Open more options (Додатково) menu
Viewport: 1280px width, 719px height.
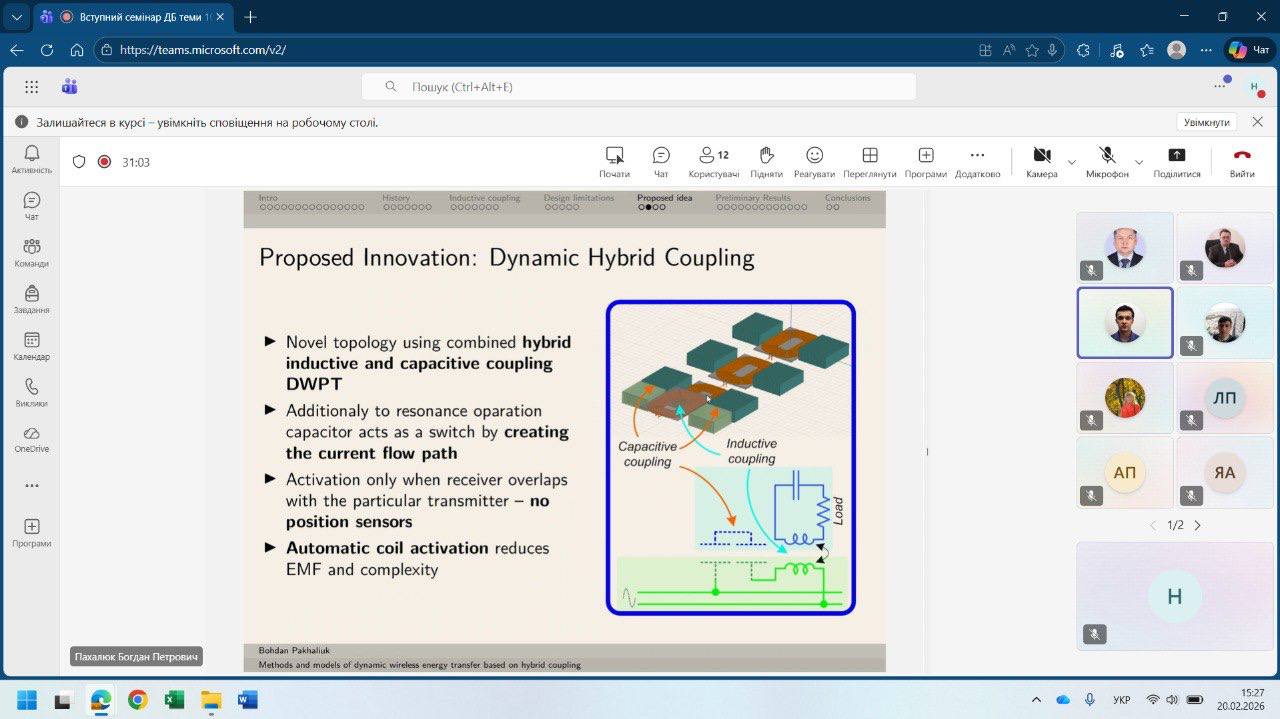[977, 161]
